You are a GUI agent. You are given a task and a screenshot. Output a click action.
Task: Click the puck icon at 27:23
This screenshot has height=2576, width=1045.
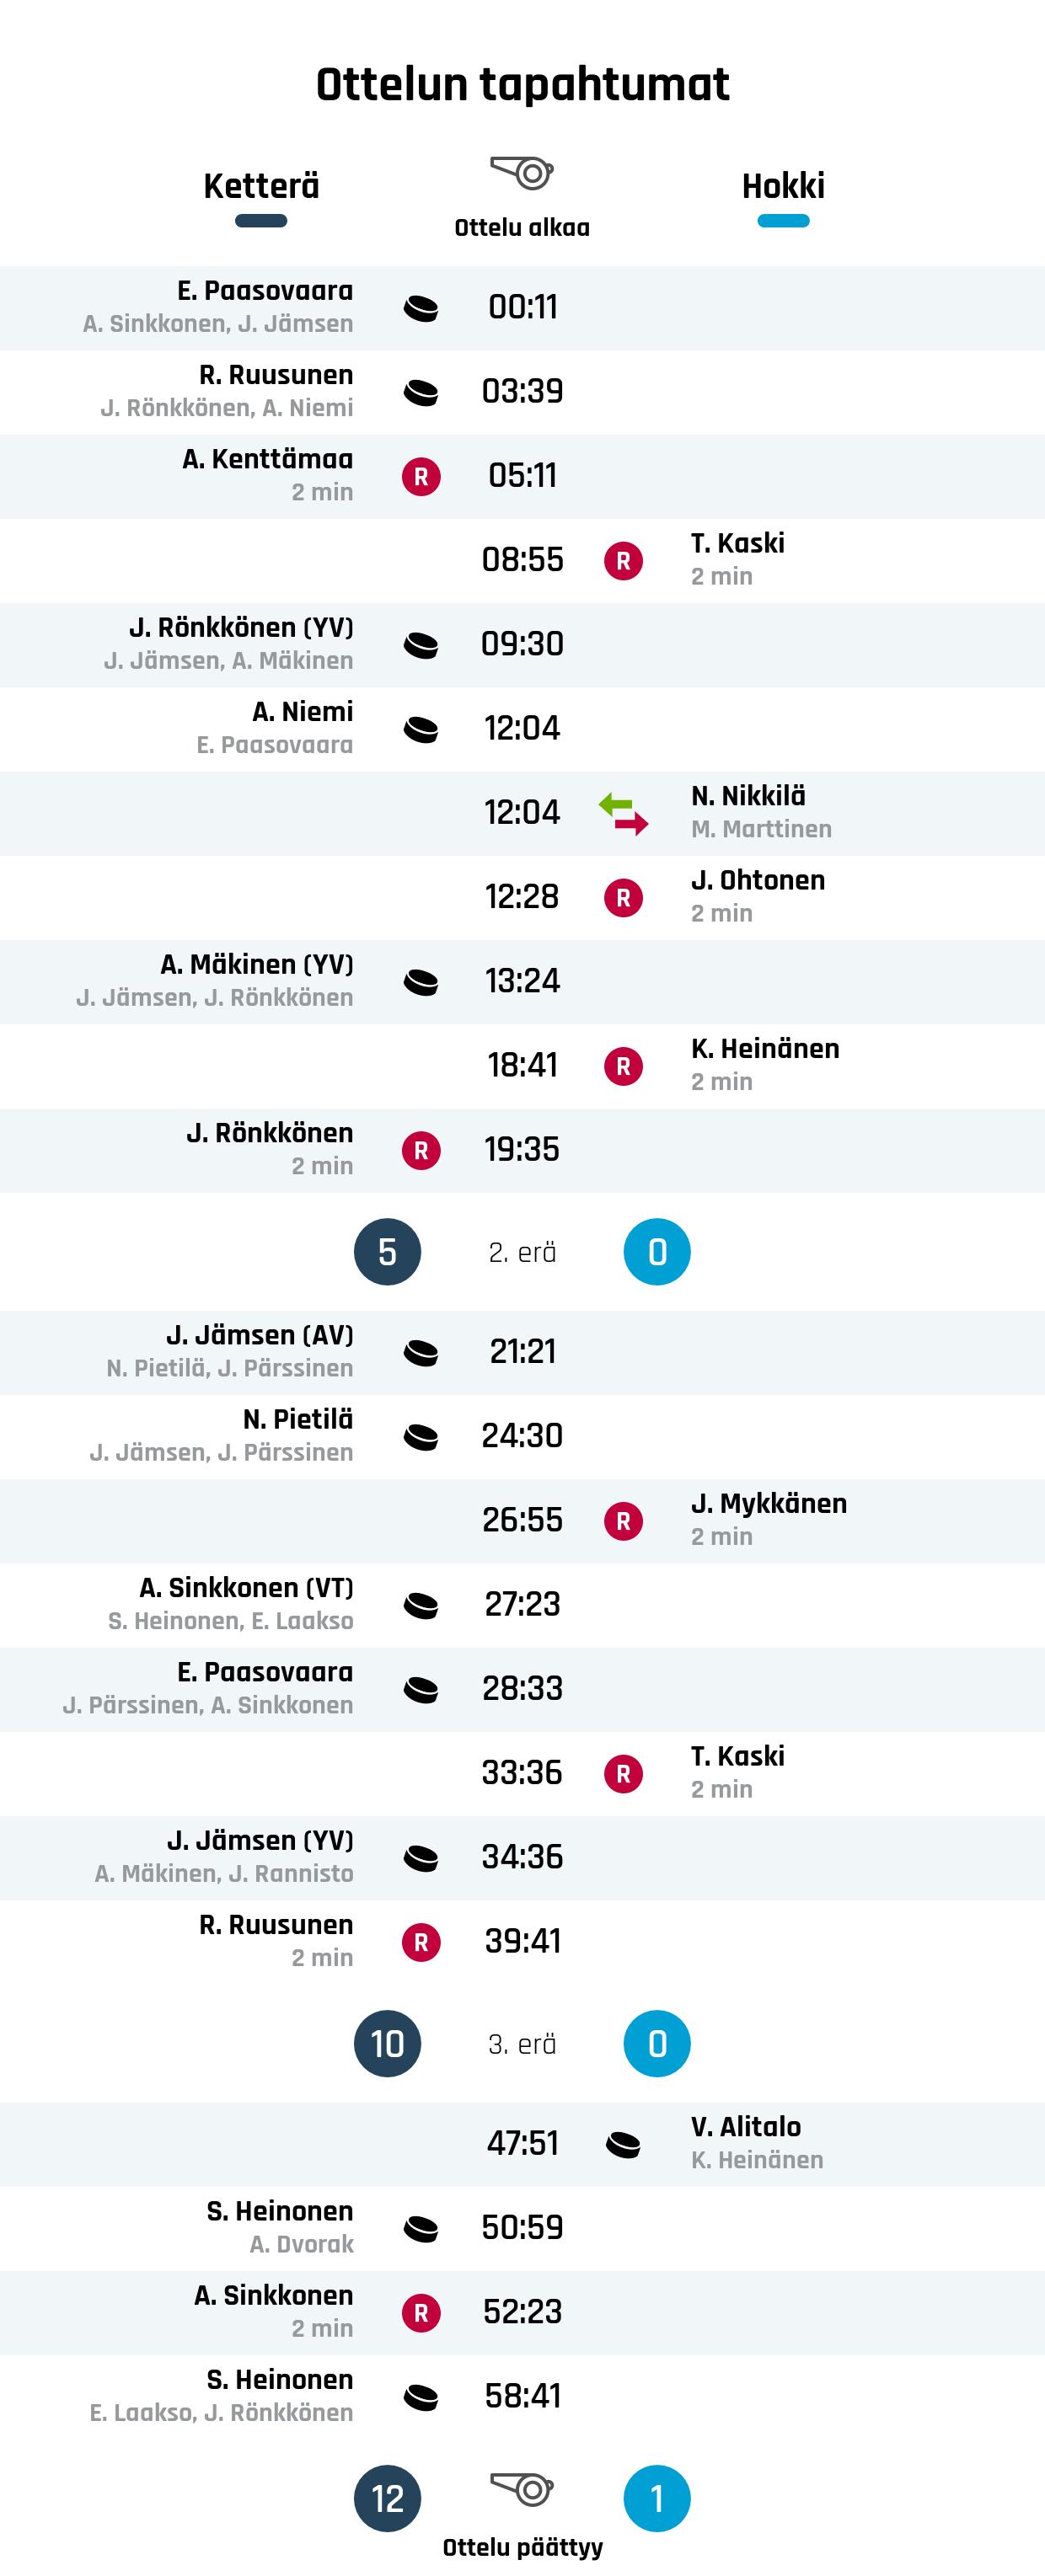421,1605
